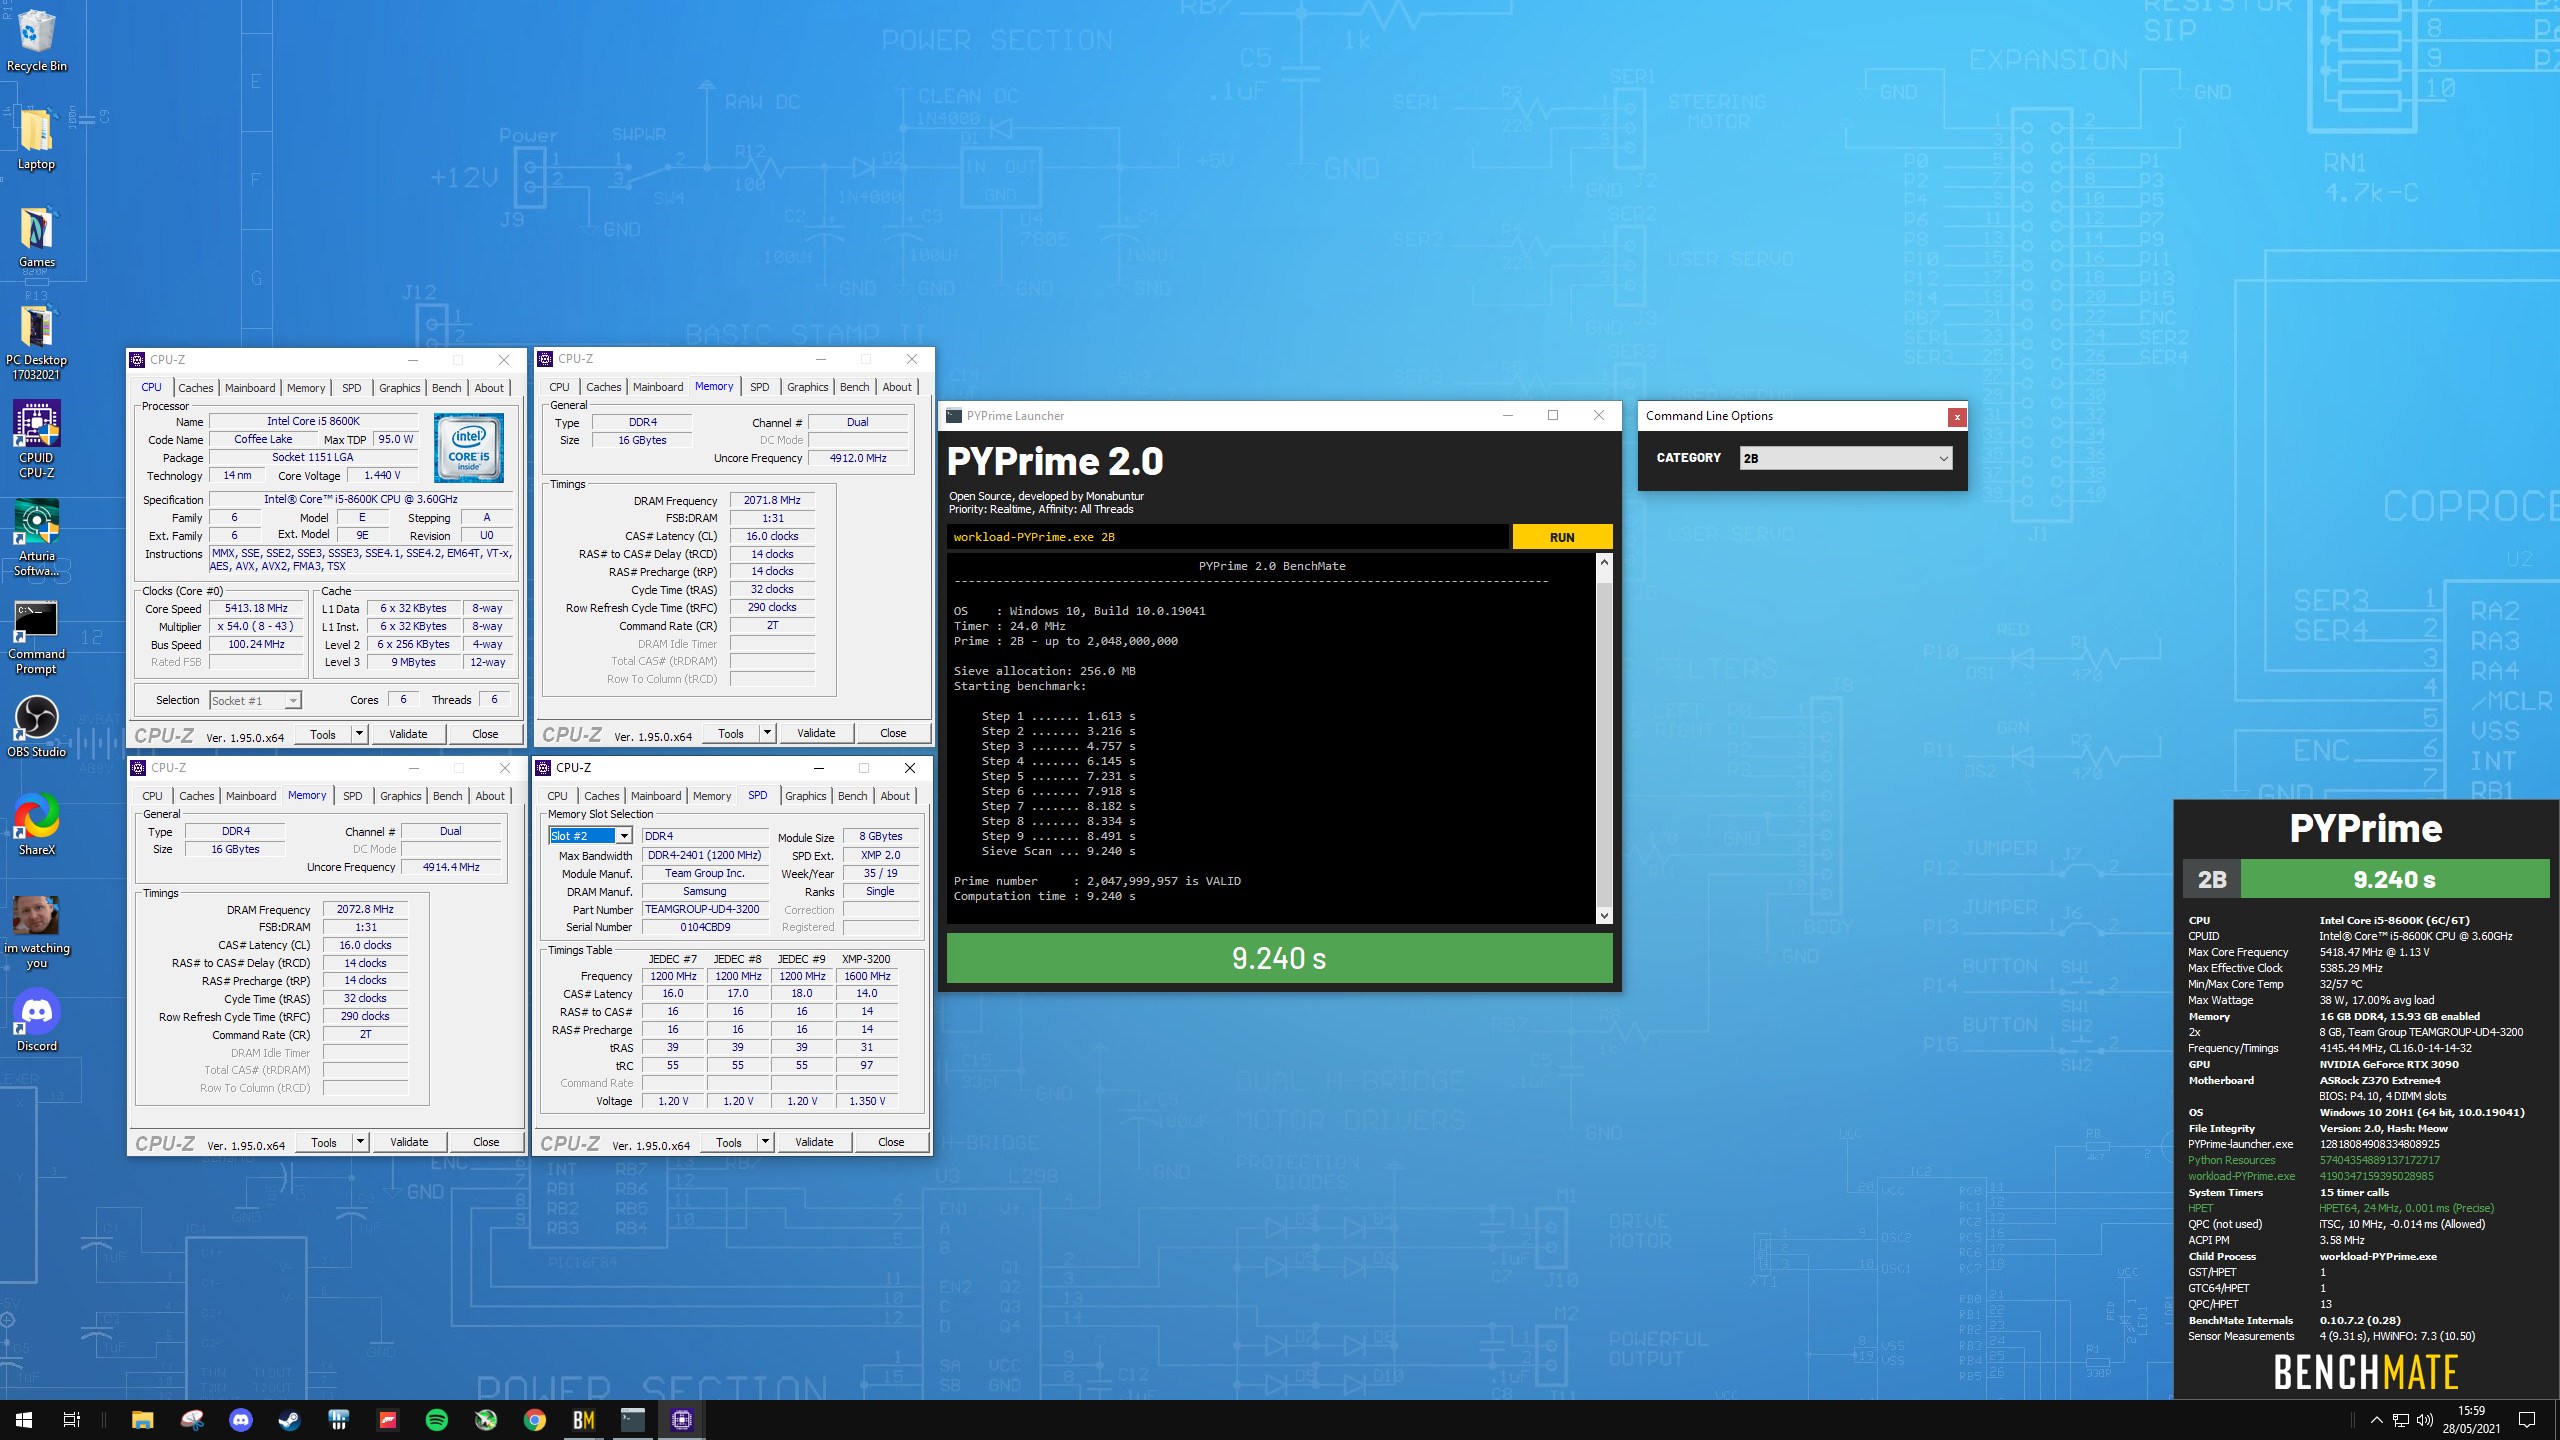Switch to BenchMate taskbar icon
Image resolution: width=2560 pixels, height=1440 pixels.
584,1420
